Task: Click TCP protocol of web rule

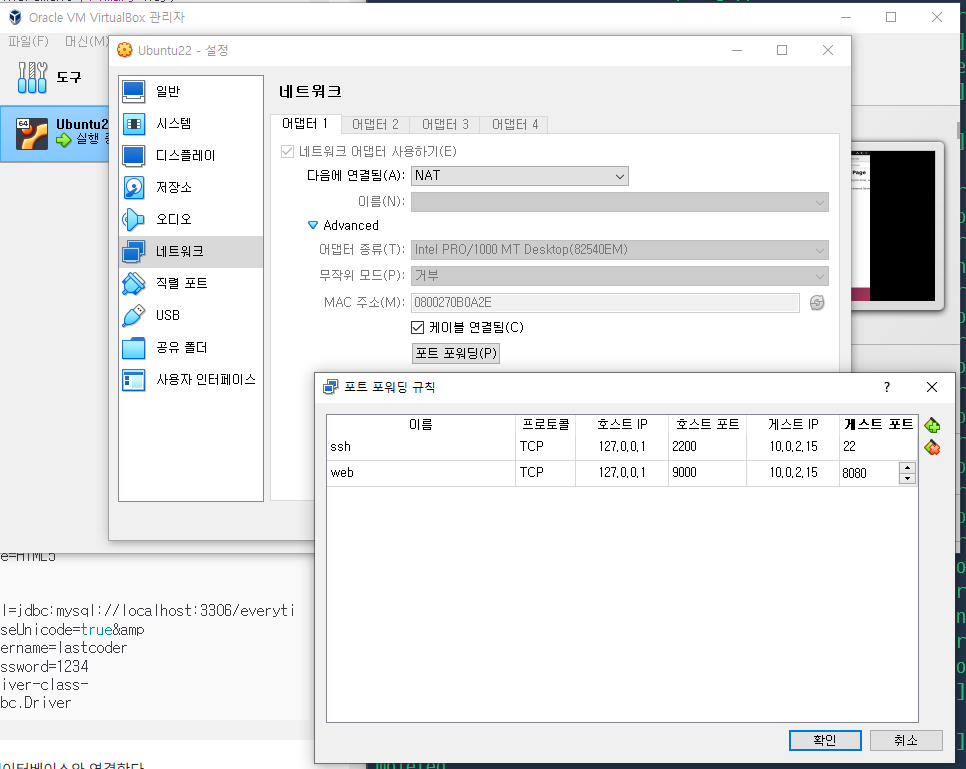Action: [545, 473]
